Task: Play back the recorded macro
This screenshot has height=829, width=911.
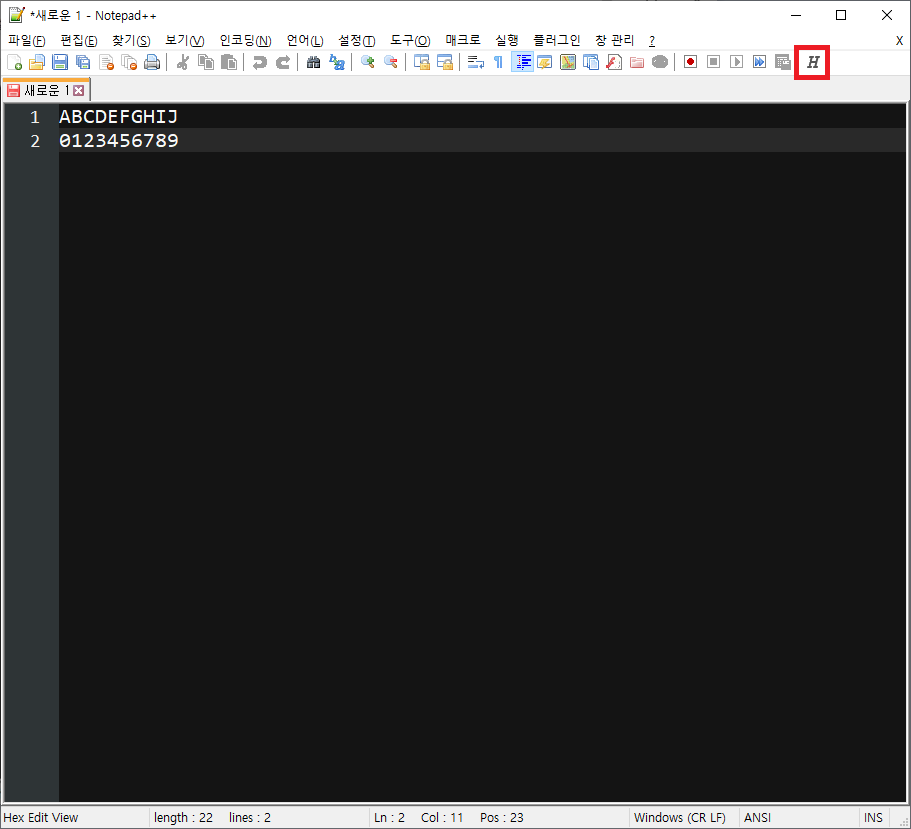Action: [x=737, y=62]
